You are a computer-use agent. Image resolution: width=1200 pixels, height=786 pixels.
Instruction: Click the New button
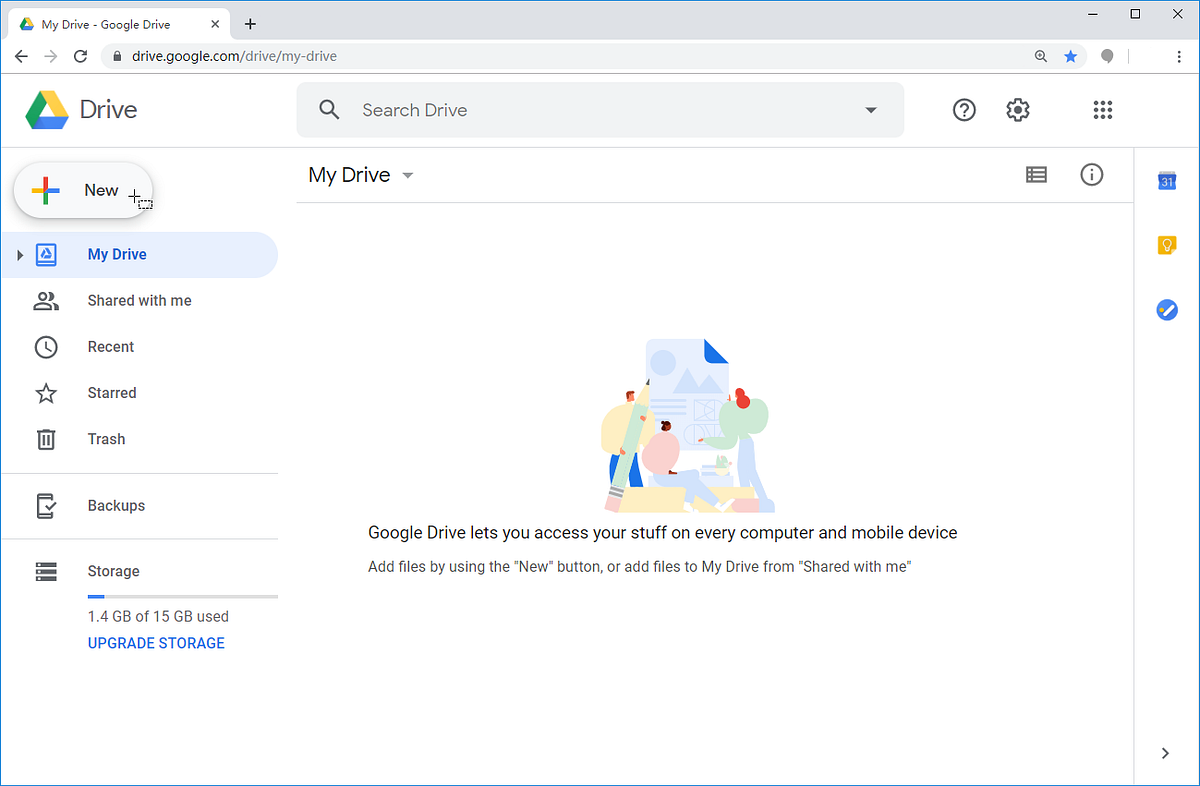tap(83, 190)
